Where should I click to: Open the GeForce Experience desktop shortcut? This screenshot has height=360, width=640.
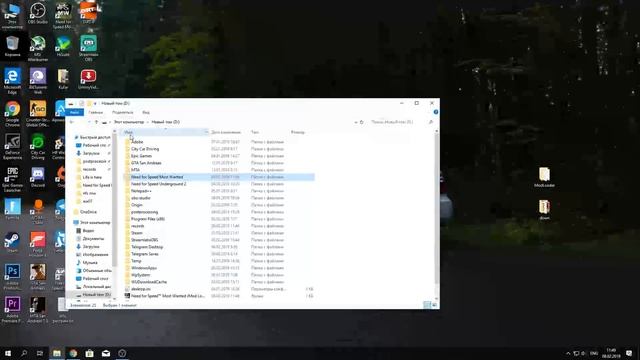pos(12,146)
